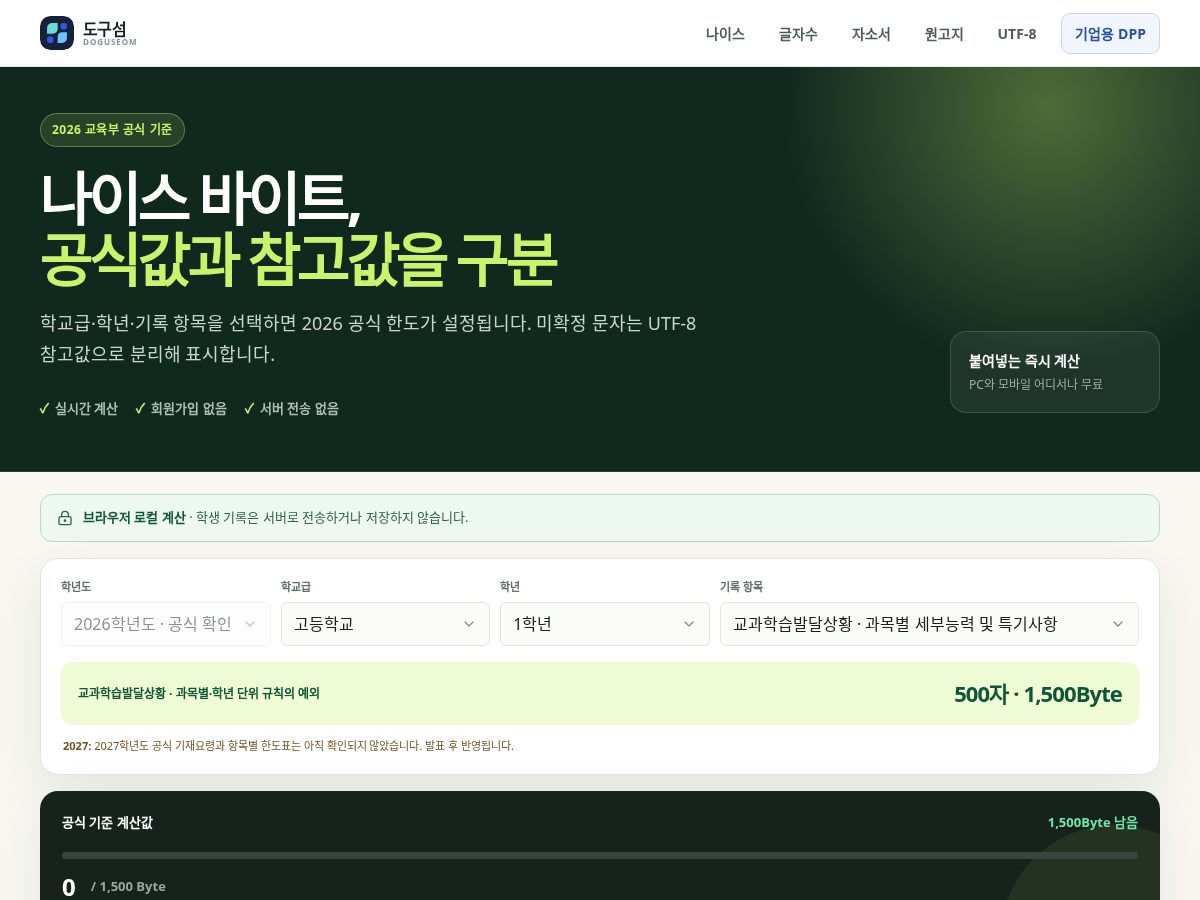Image resolution: width=1200 pixels, height=900 pixels.
Task: Click the lock icon in privacy banner
Action: (x=65, y=518)
